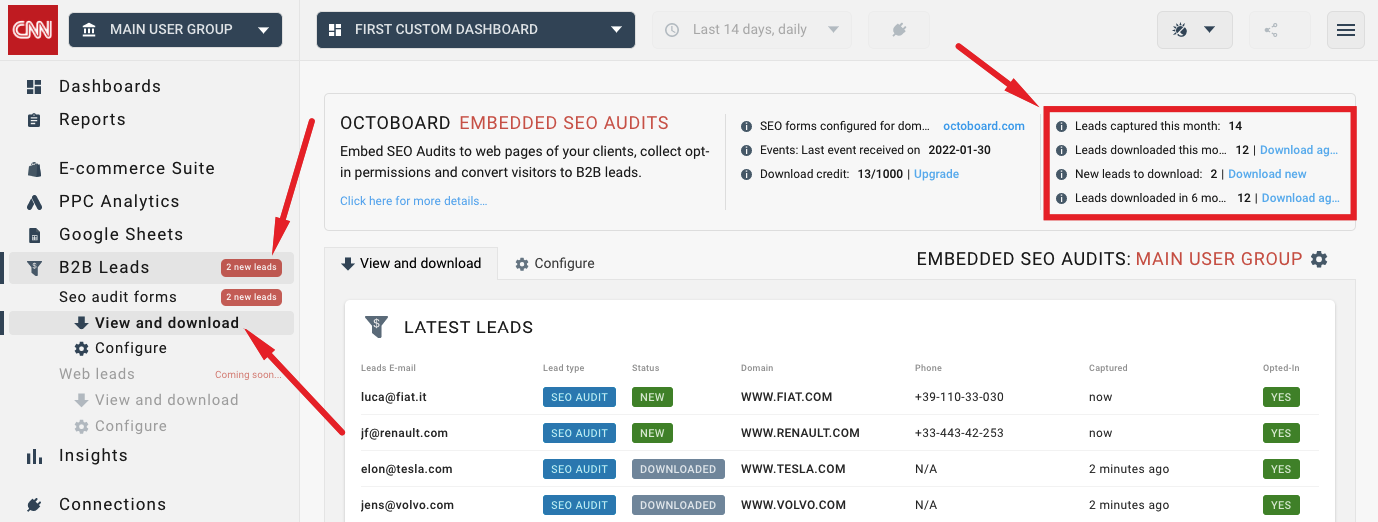The height and width of the screenshot is (522, 1378).
Task: Switch to the View and download tab
Action: tap(411, 263)
